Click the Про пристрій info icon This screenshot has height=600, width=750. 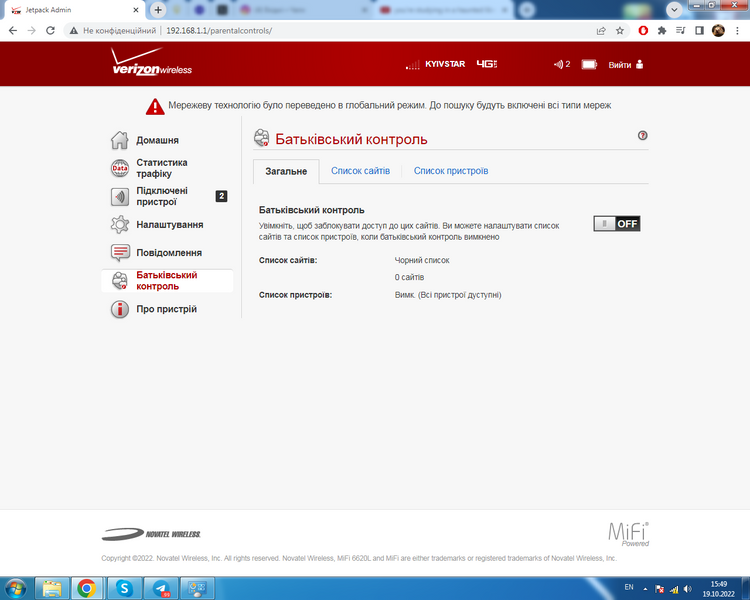[x=120, y=309]
